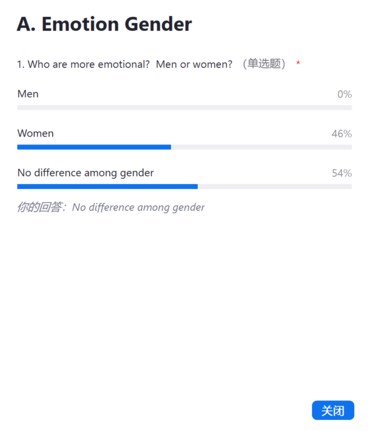Screen dimensions: 372x431
Task: Click the 0% result for Men
Action: (x=344, y=94)
